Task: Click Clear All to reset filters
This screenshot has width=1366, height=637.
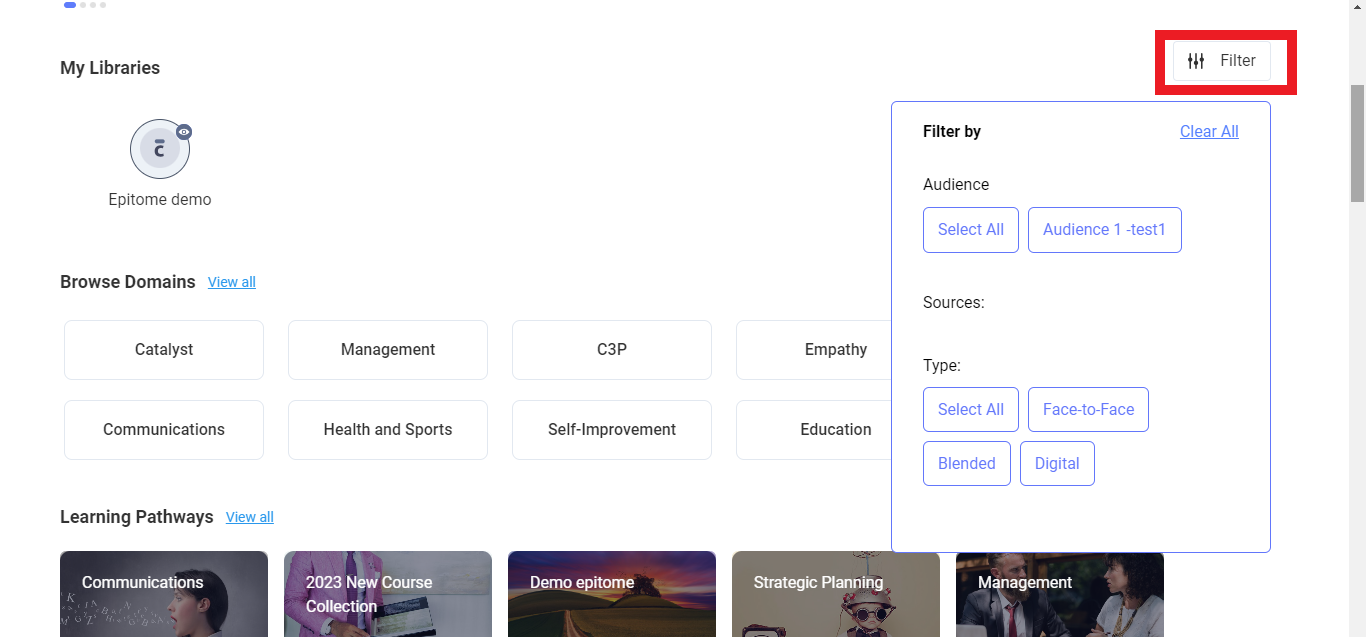Action: [x=1209, y=131]
